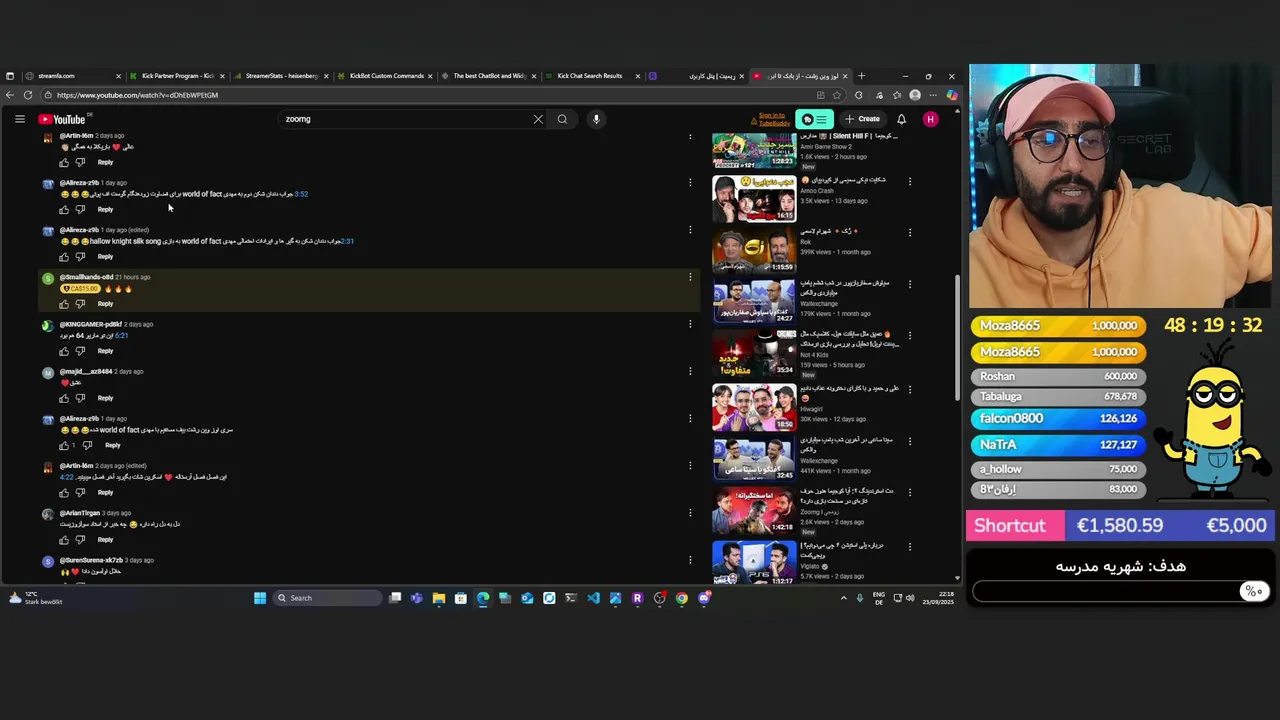Show hidden system tray icons chevron
The image size is (1280, 720).
[843, 598]
